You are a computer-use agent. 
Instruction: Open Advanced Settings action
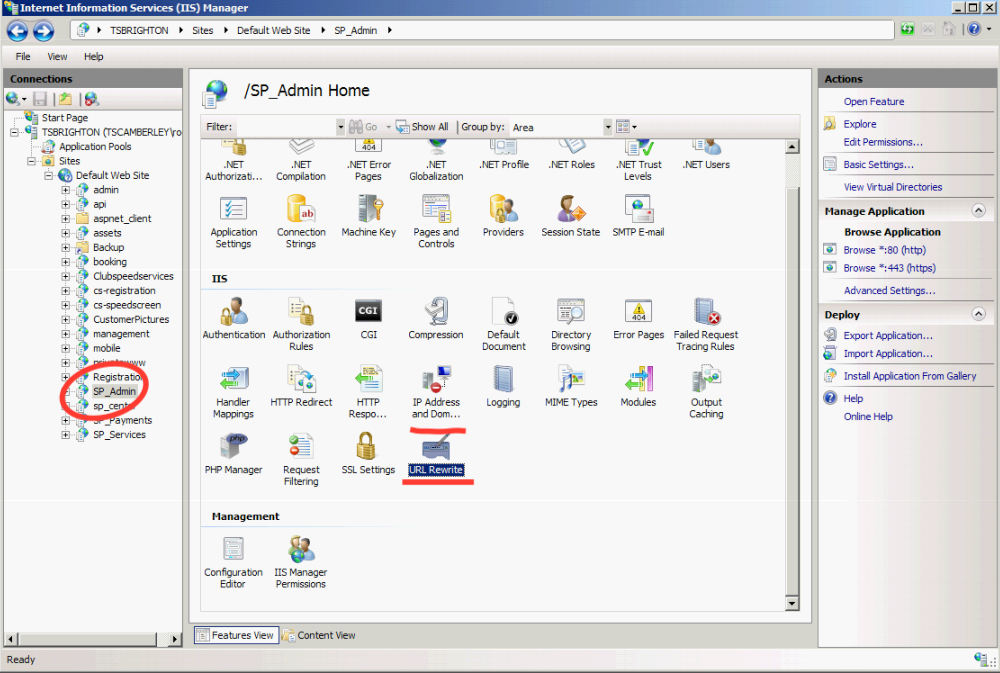coord(890,290)
